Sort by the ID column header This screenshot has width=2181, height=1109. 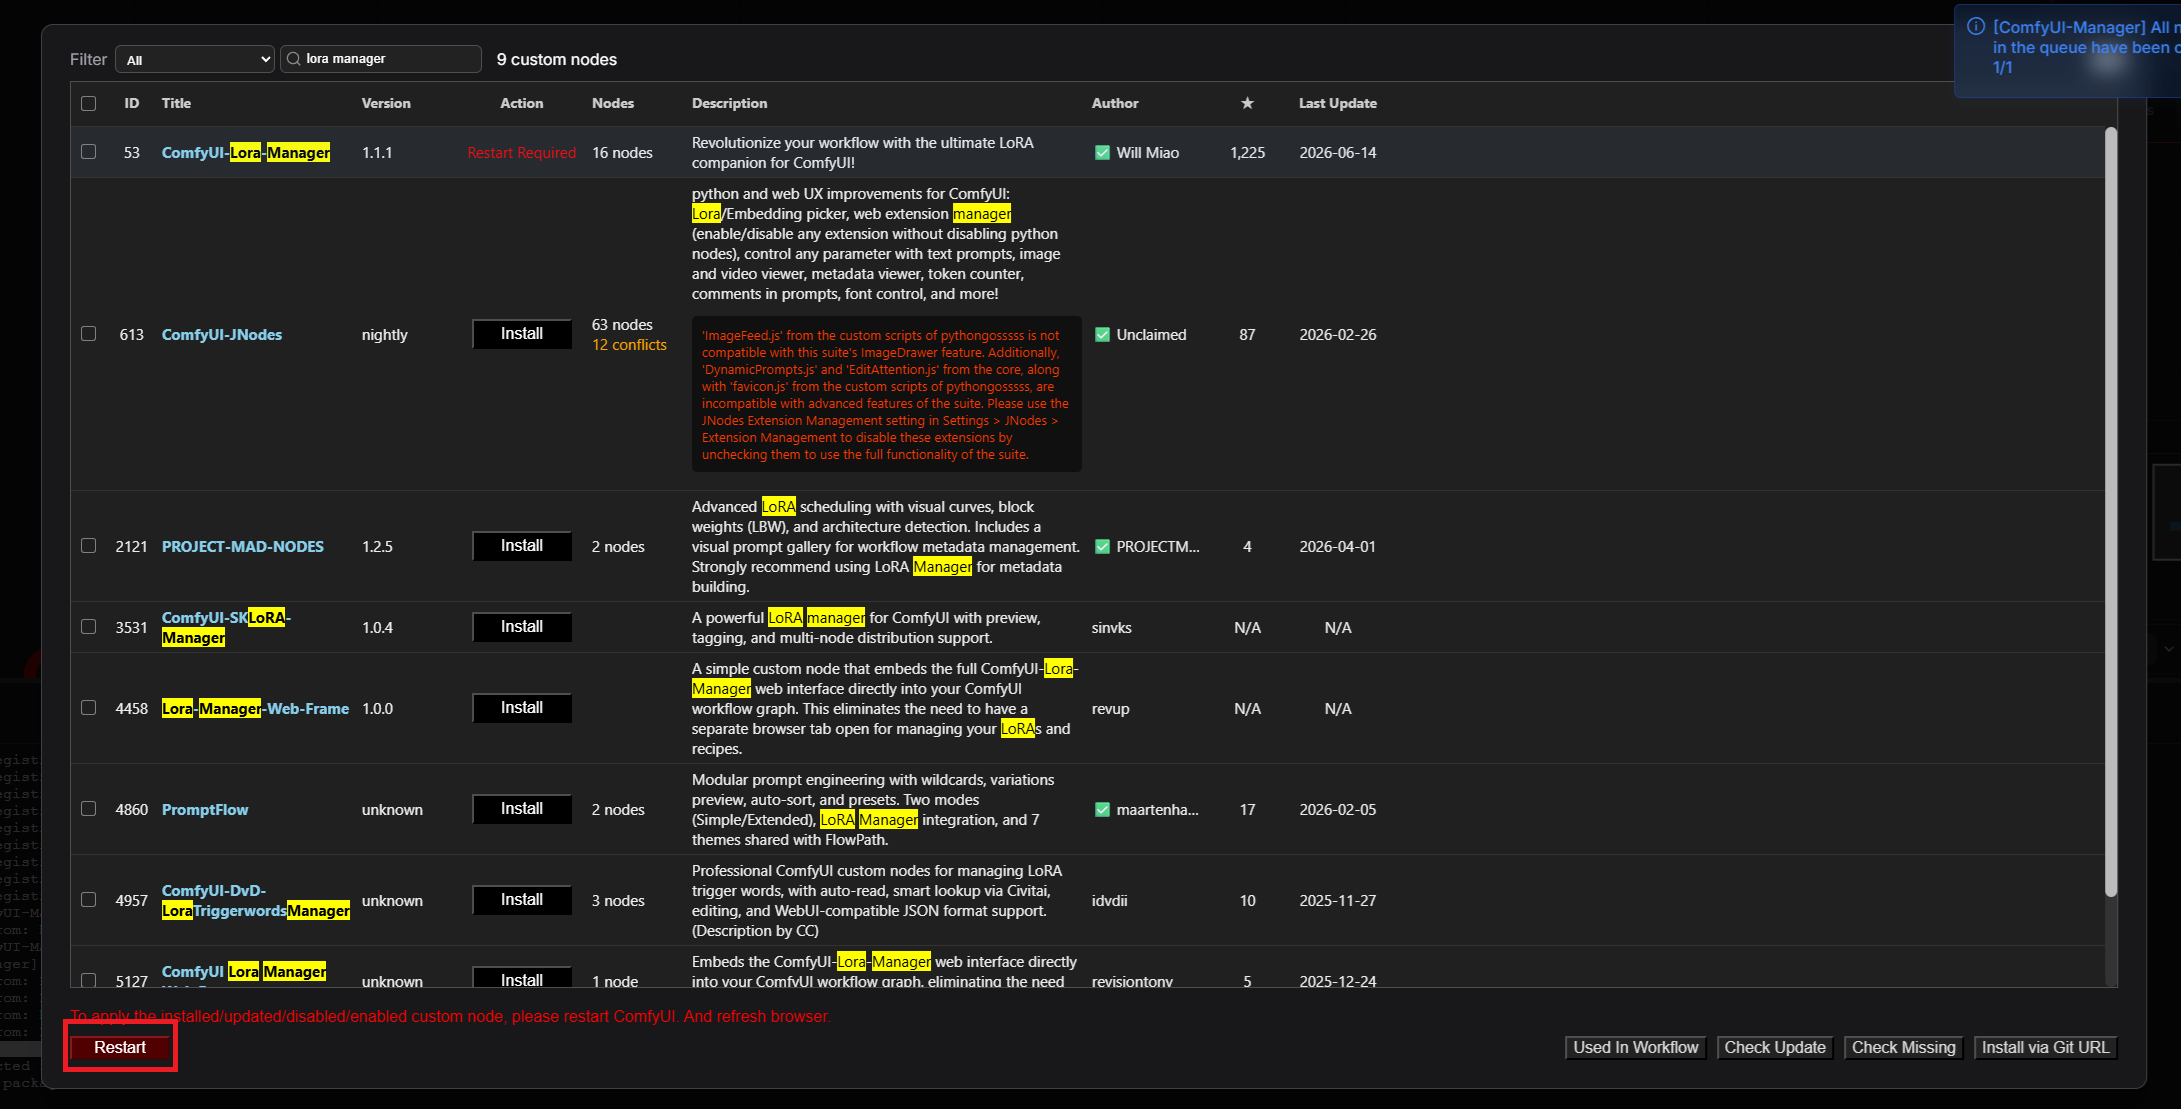click(131, 103)
